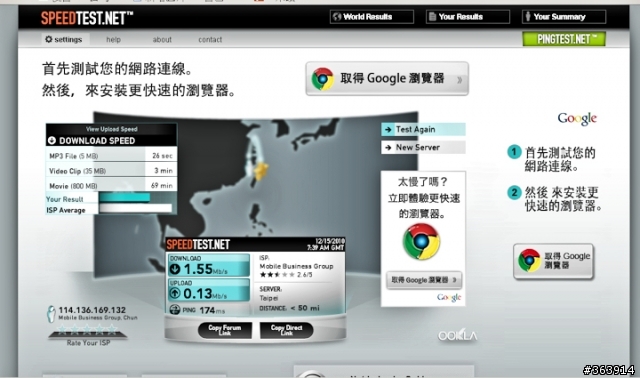Click the 2.6/5 star rating in result card
The width and height of the screenshot is (640, 378).
tap(286, 275)
